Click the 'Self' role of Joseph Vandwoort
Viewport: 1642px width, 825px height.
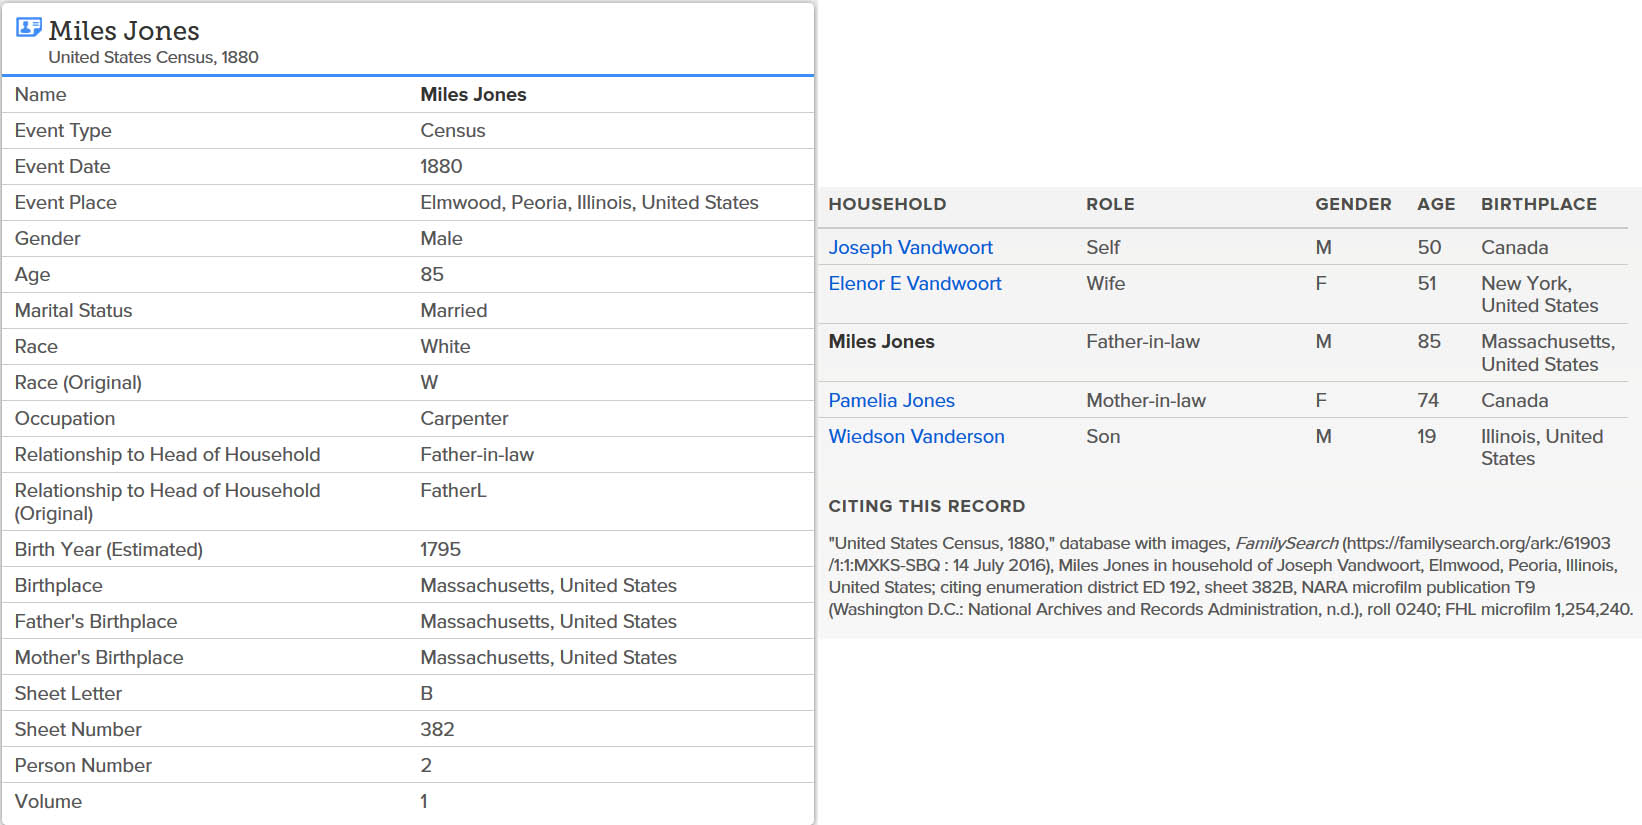pos(1103,247)
